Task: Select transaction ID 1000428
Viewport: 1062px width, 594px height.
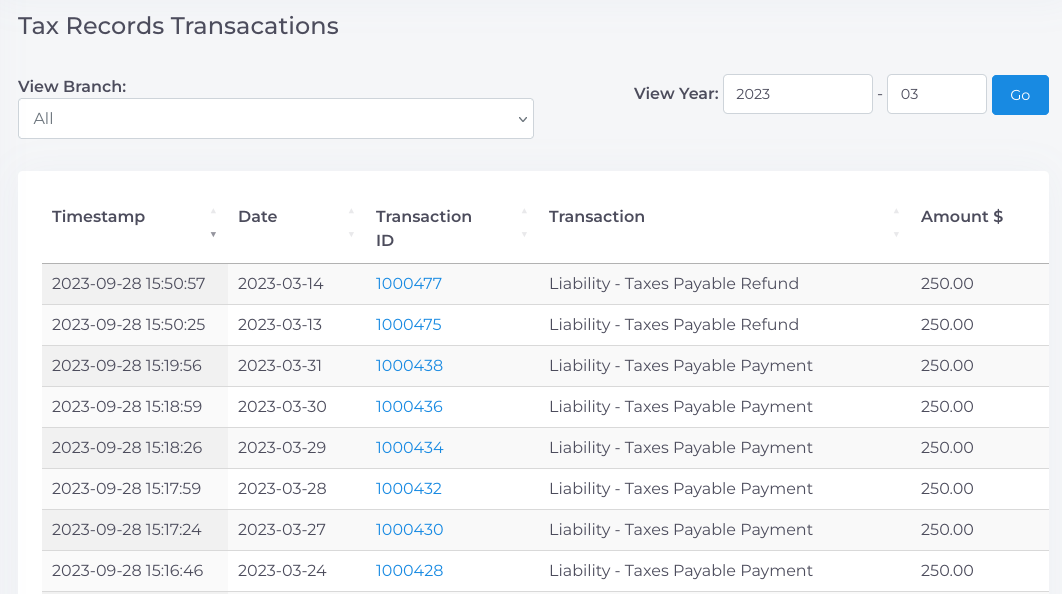Action: (408, 570)
